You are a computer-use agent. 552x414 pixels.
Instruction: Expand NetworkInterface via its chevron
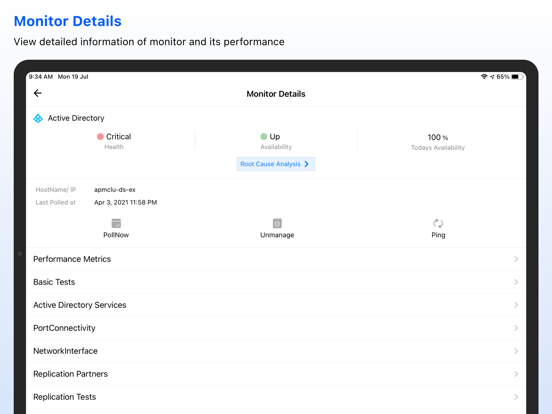point(516,351)
